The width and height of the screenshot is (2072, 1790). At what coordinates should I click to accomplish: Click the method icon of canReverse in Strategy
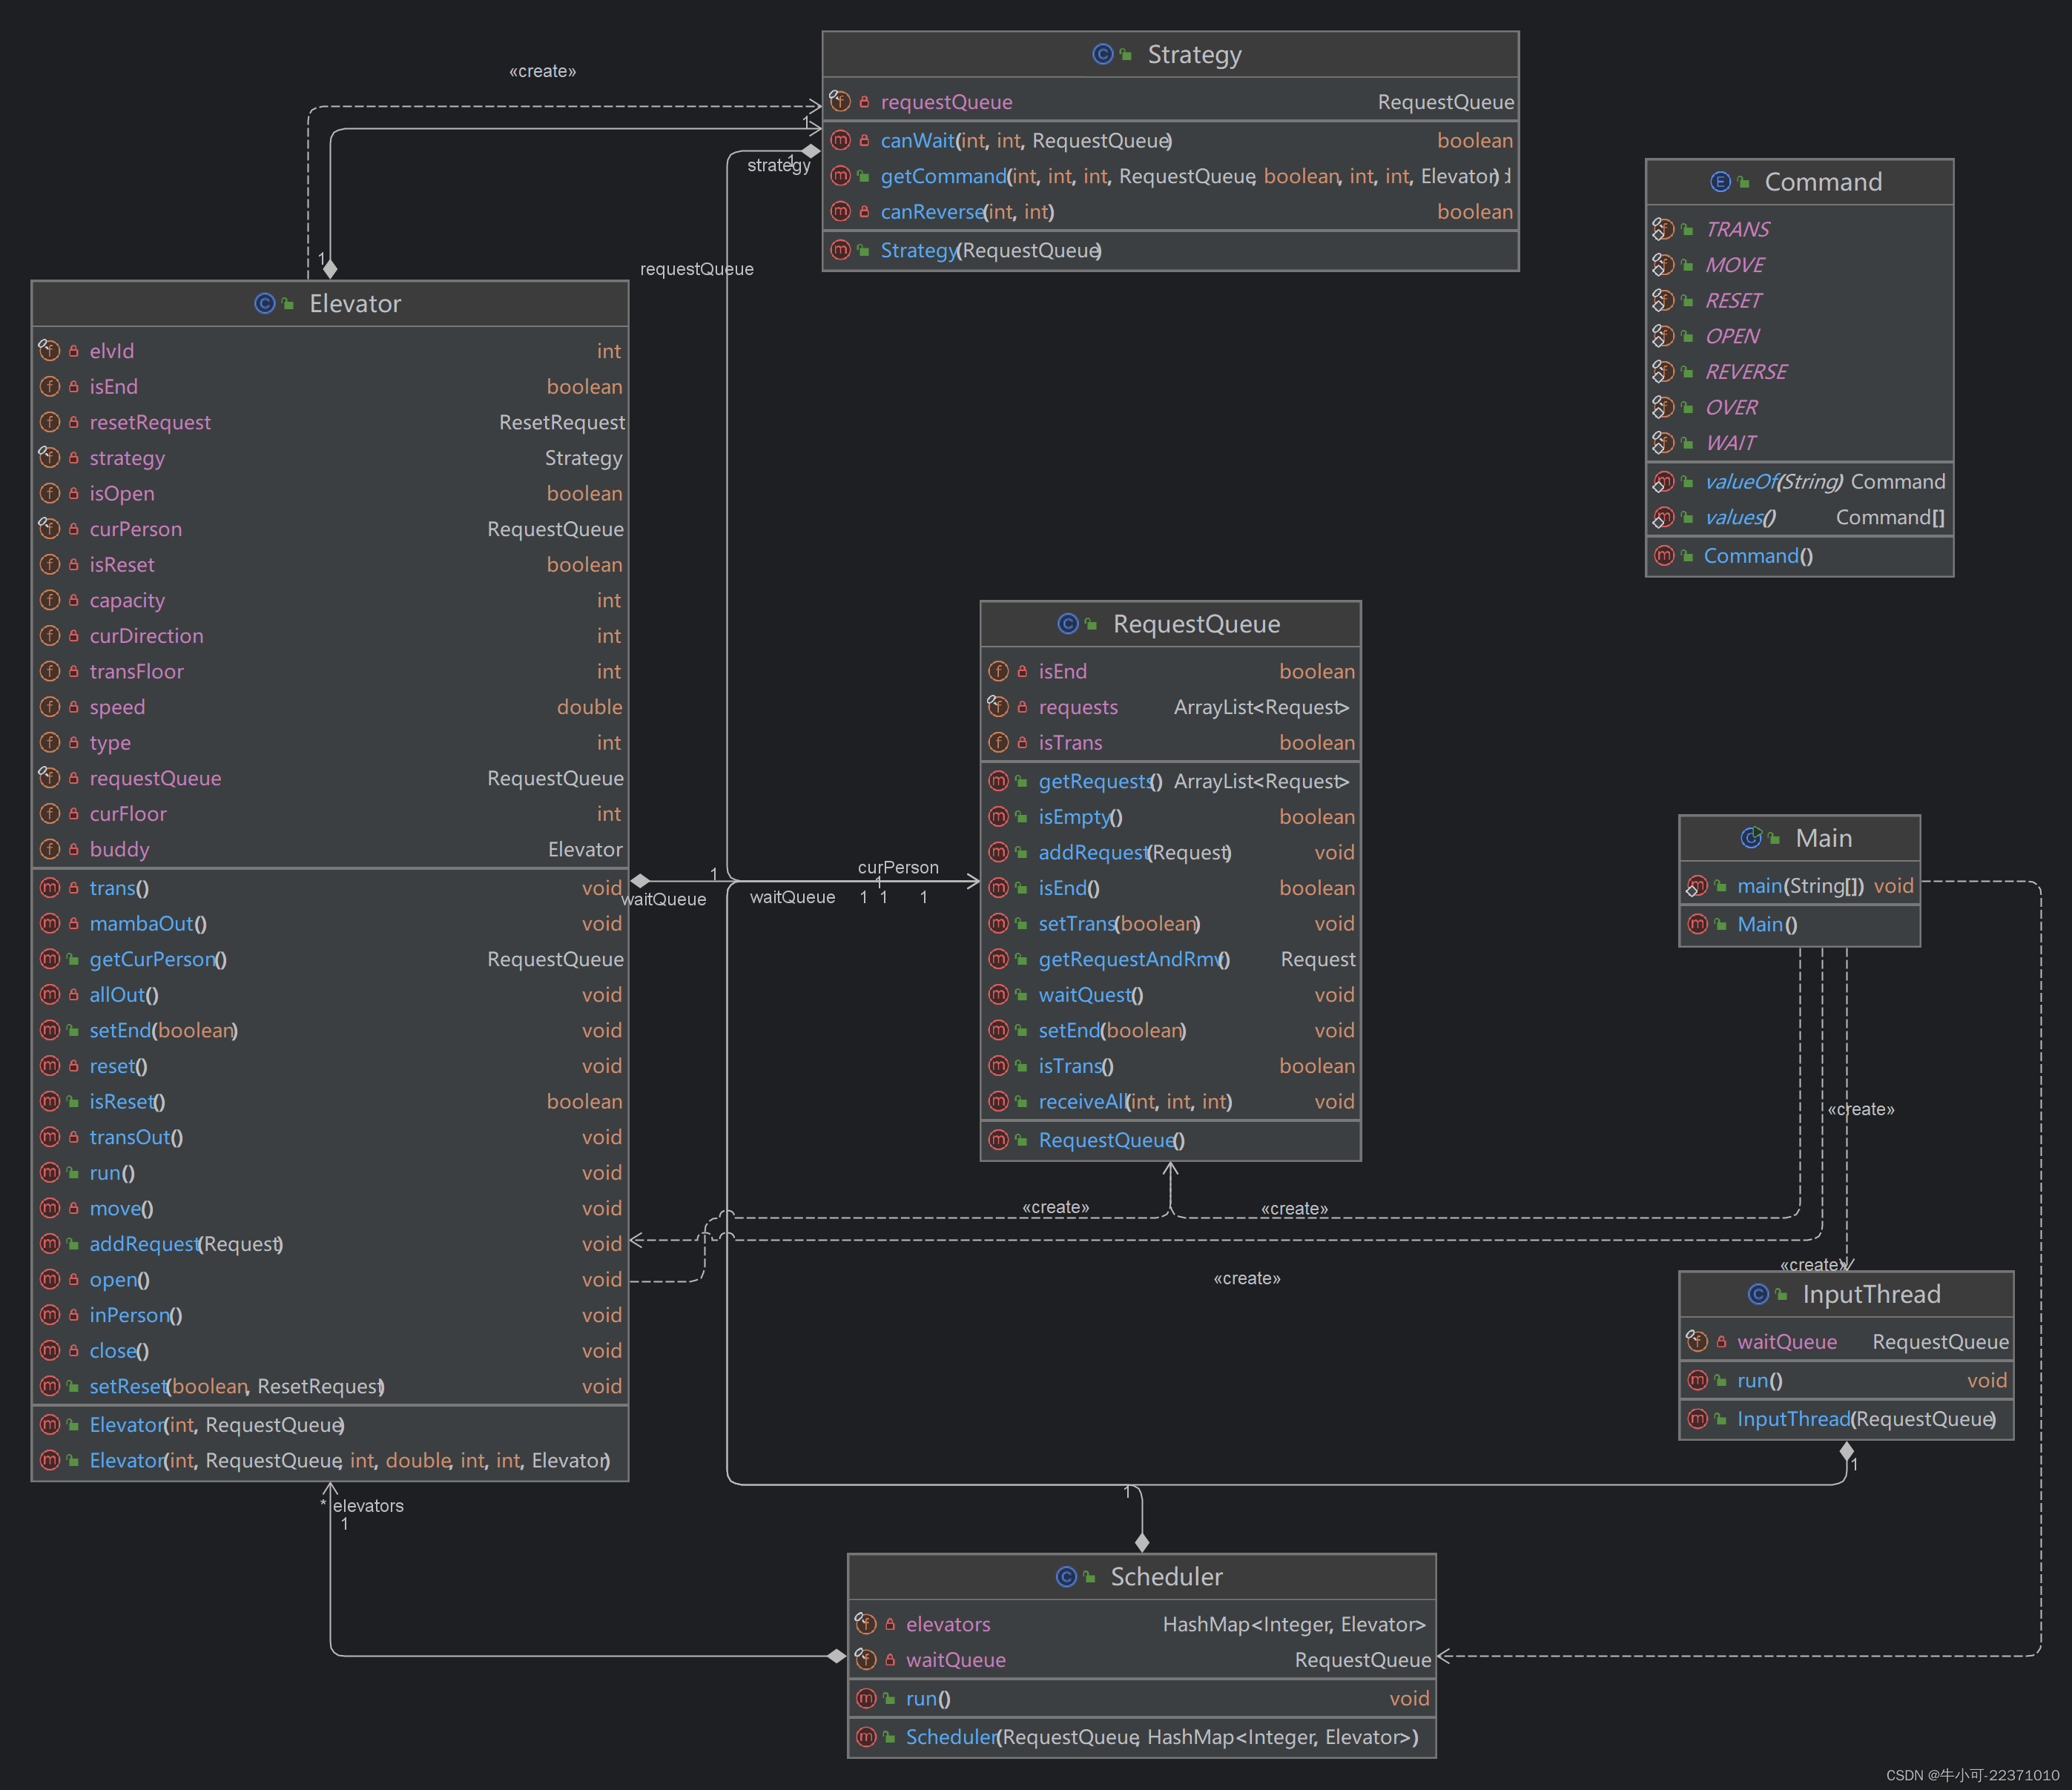coord(840,211)
